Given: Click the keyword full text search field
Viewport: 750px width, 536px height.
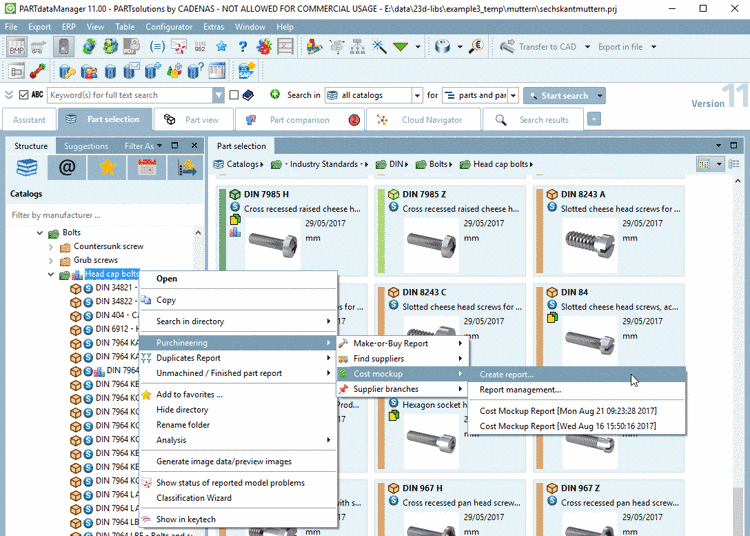Looking at the screenshot, I should (x=130, y=95).
